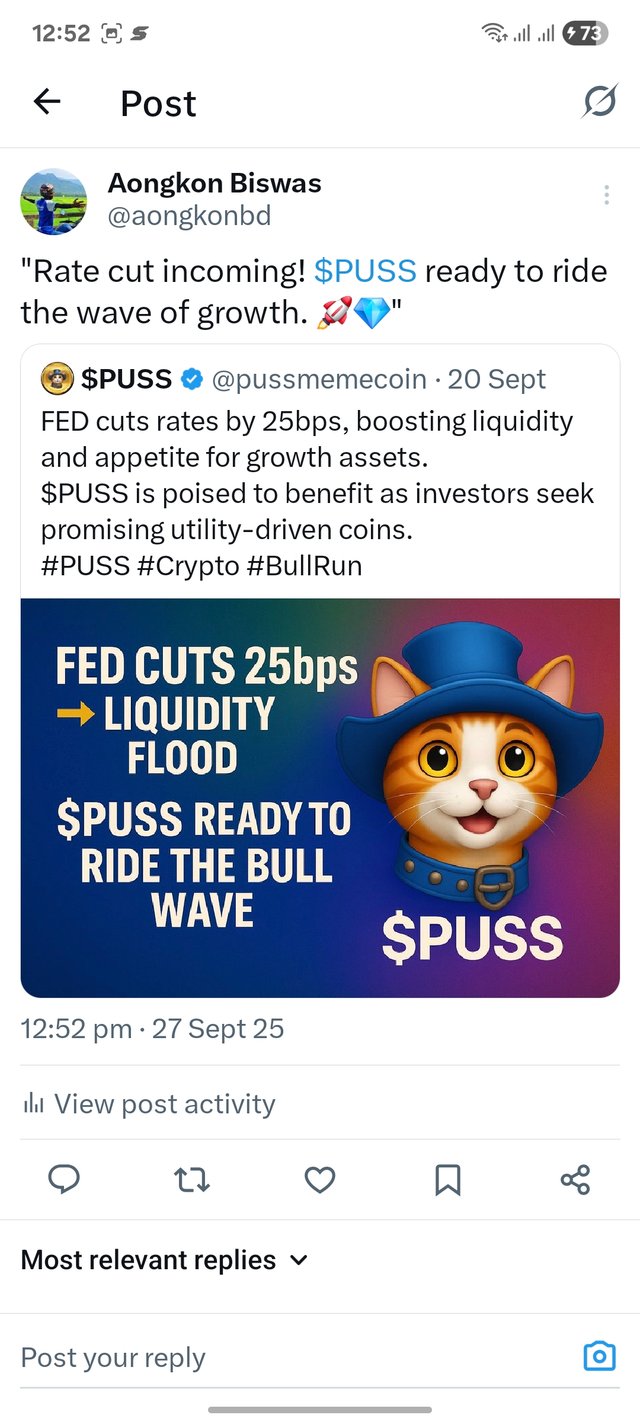Tap the quoted $PUSS account avatar

[58, 380]
